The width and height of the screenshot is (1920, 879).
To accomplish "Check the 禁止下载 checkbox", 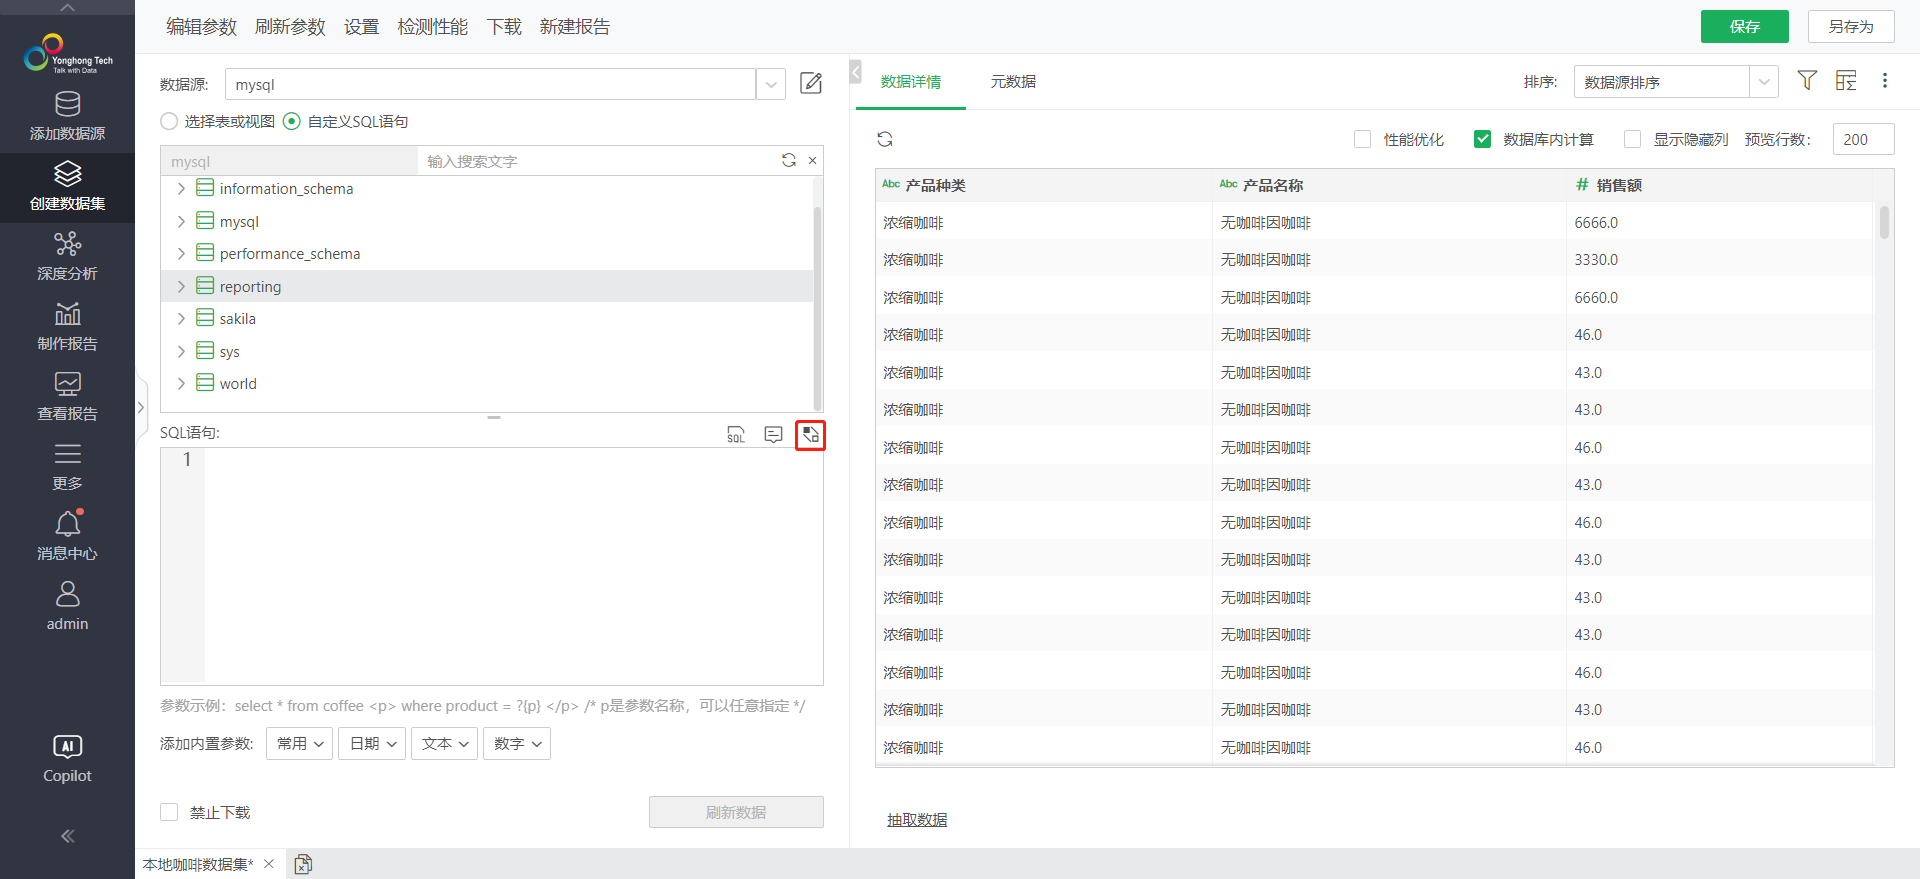I will pos(169,812).
